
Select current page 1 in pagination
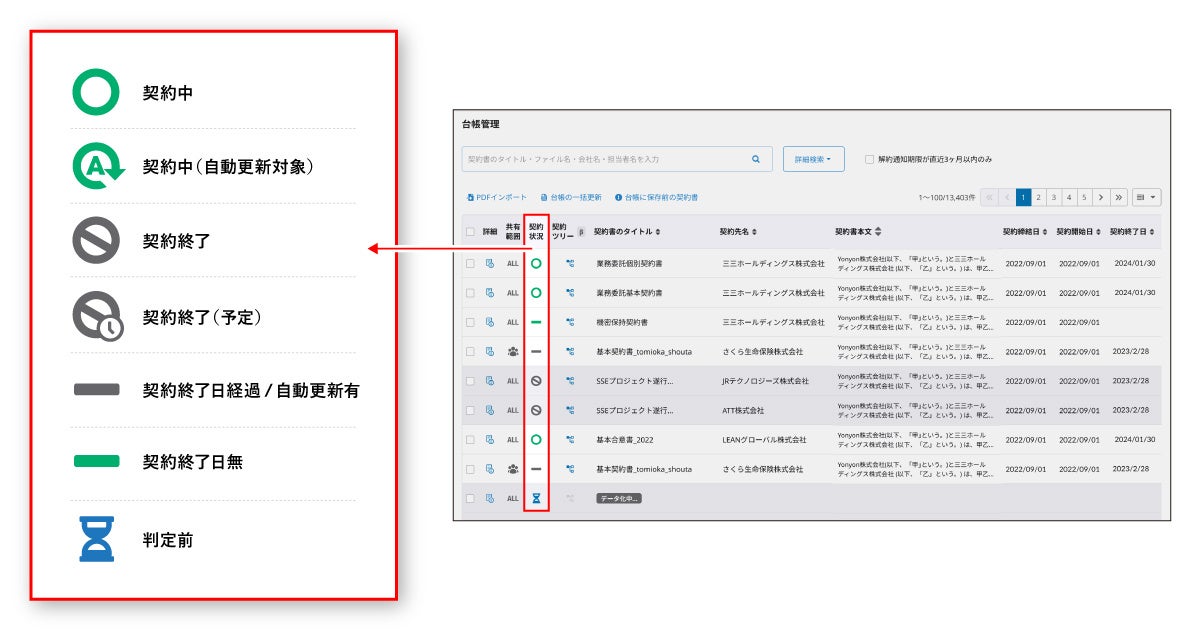click(x=1023, y=198)
